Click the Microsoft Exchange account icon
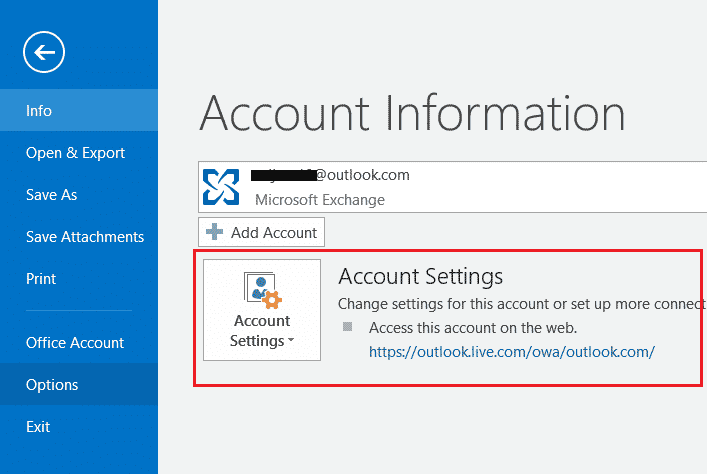Viewport: 707px width, 474px height. tap(221, 187)
